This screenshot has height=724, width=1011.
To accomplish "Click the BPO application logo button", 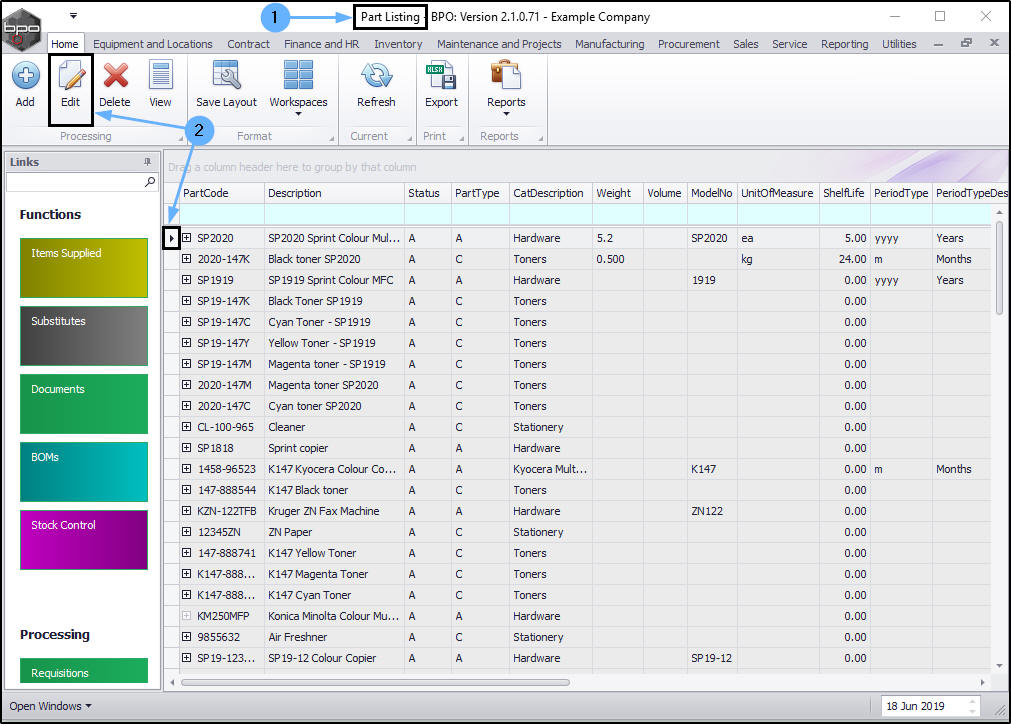I will (21, 28).
